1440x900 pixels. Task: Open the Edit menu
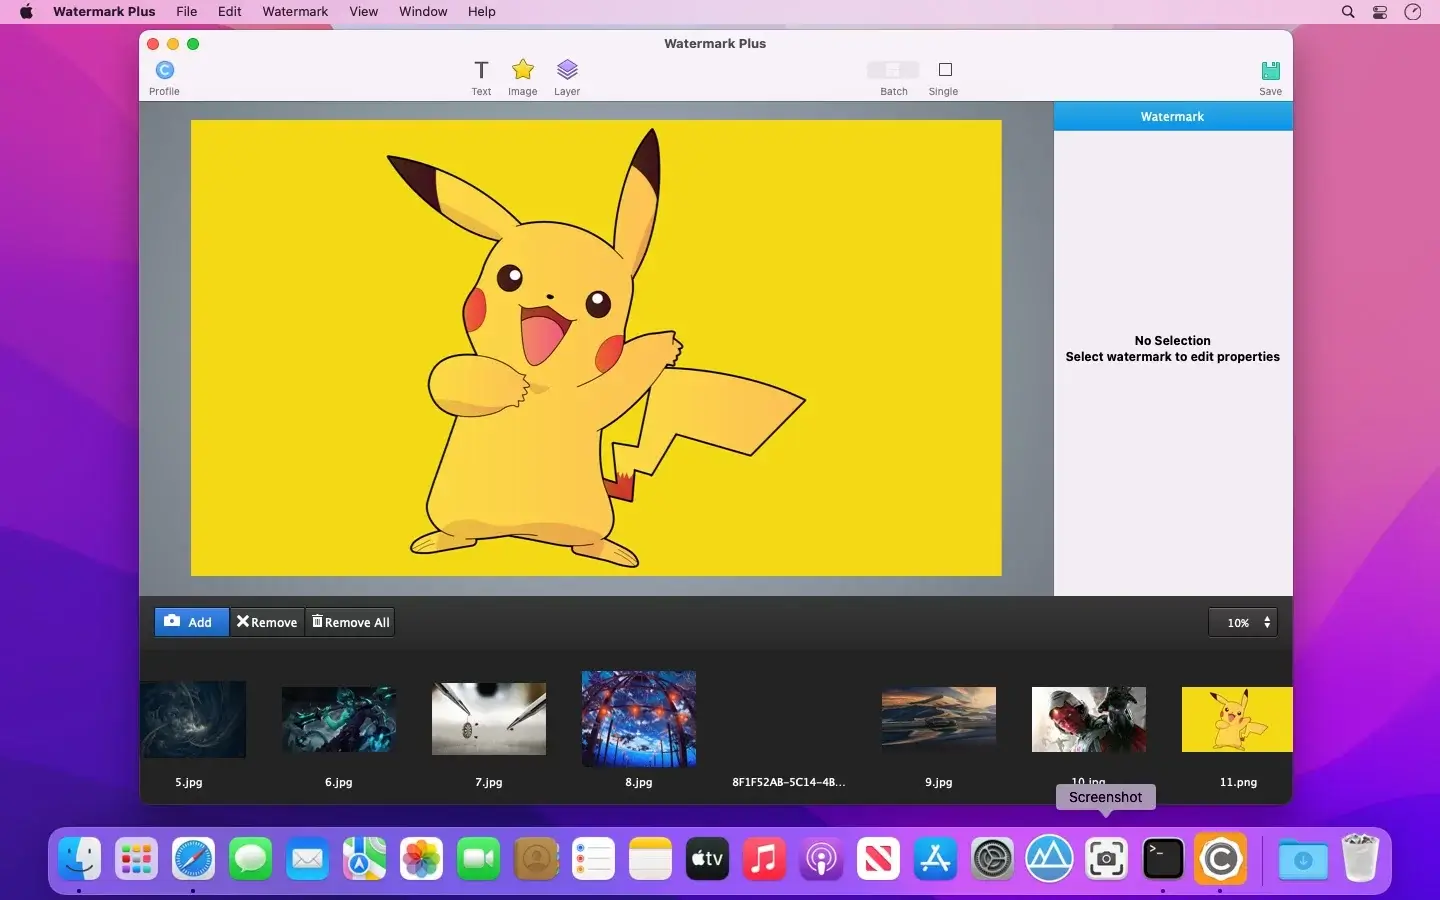tap(230, 12)
